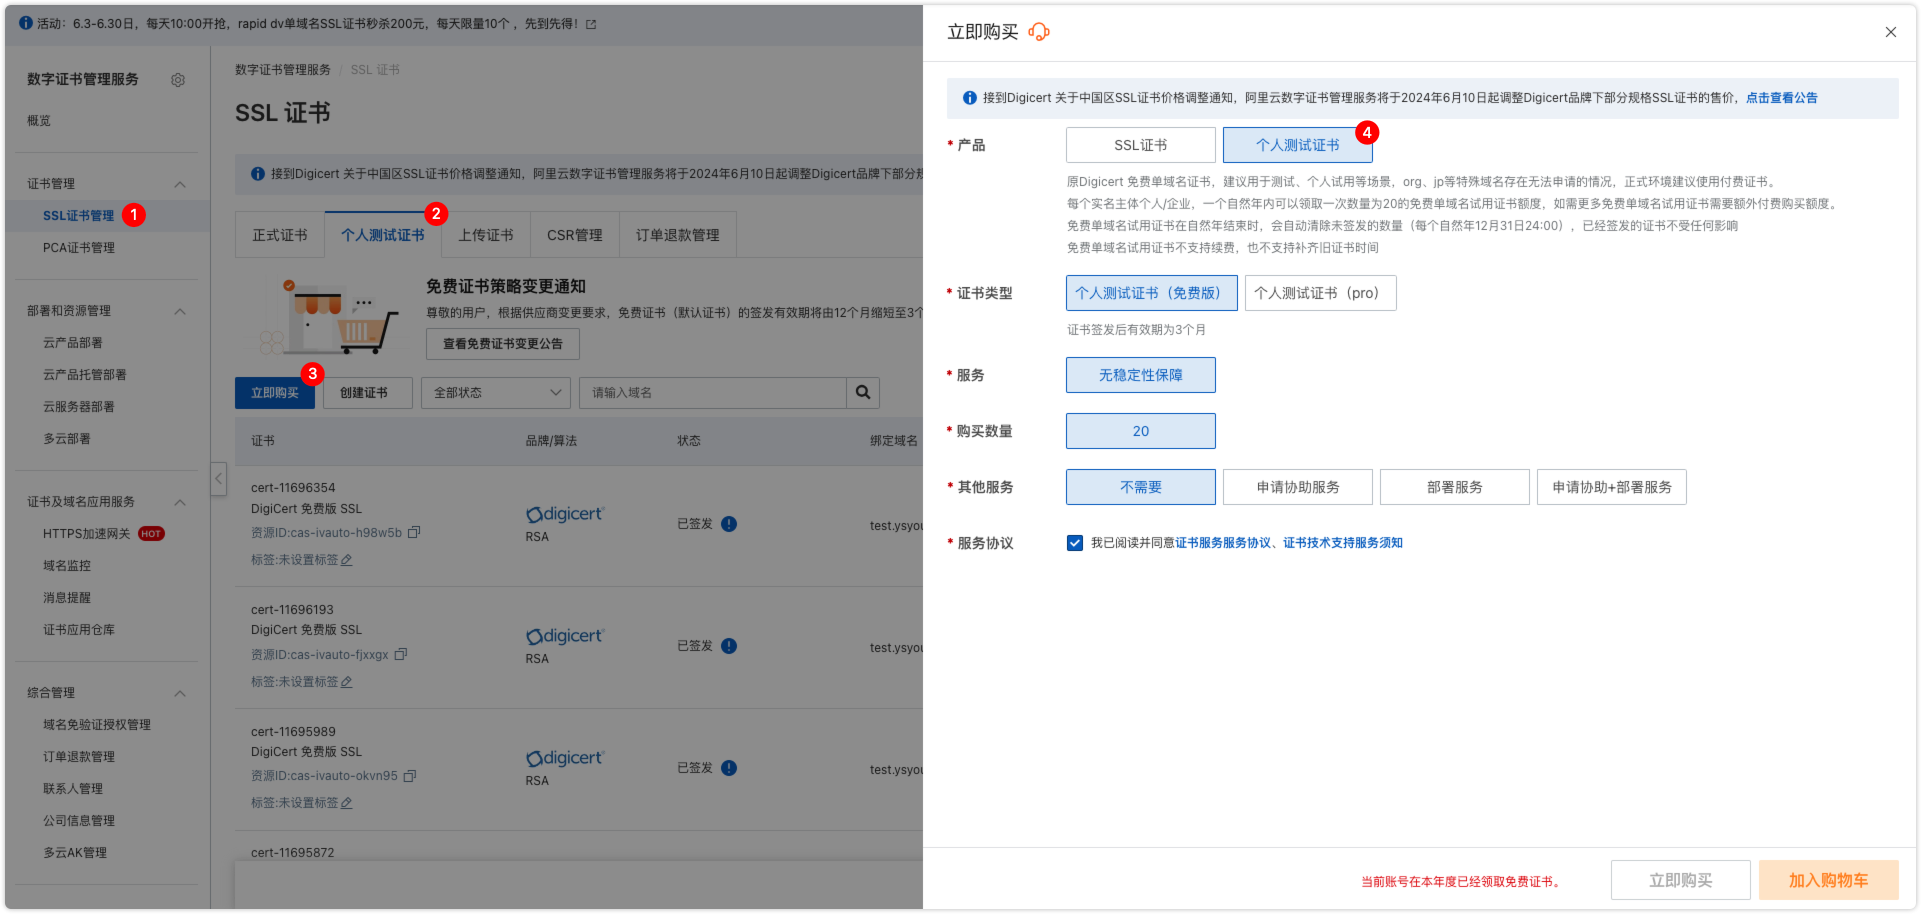Select 申请协助服务 option

pos(1298,487)
